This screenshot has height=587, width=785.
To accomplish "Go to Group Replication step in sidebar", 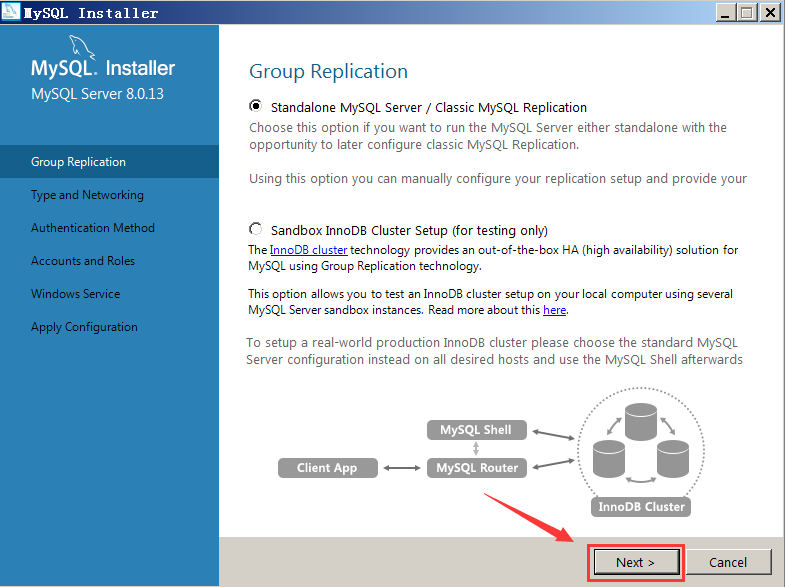I will pyautogui.click(x=109, y=162).
